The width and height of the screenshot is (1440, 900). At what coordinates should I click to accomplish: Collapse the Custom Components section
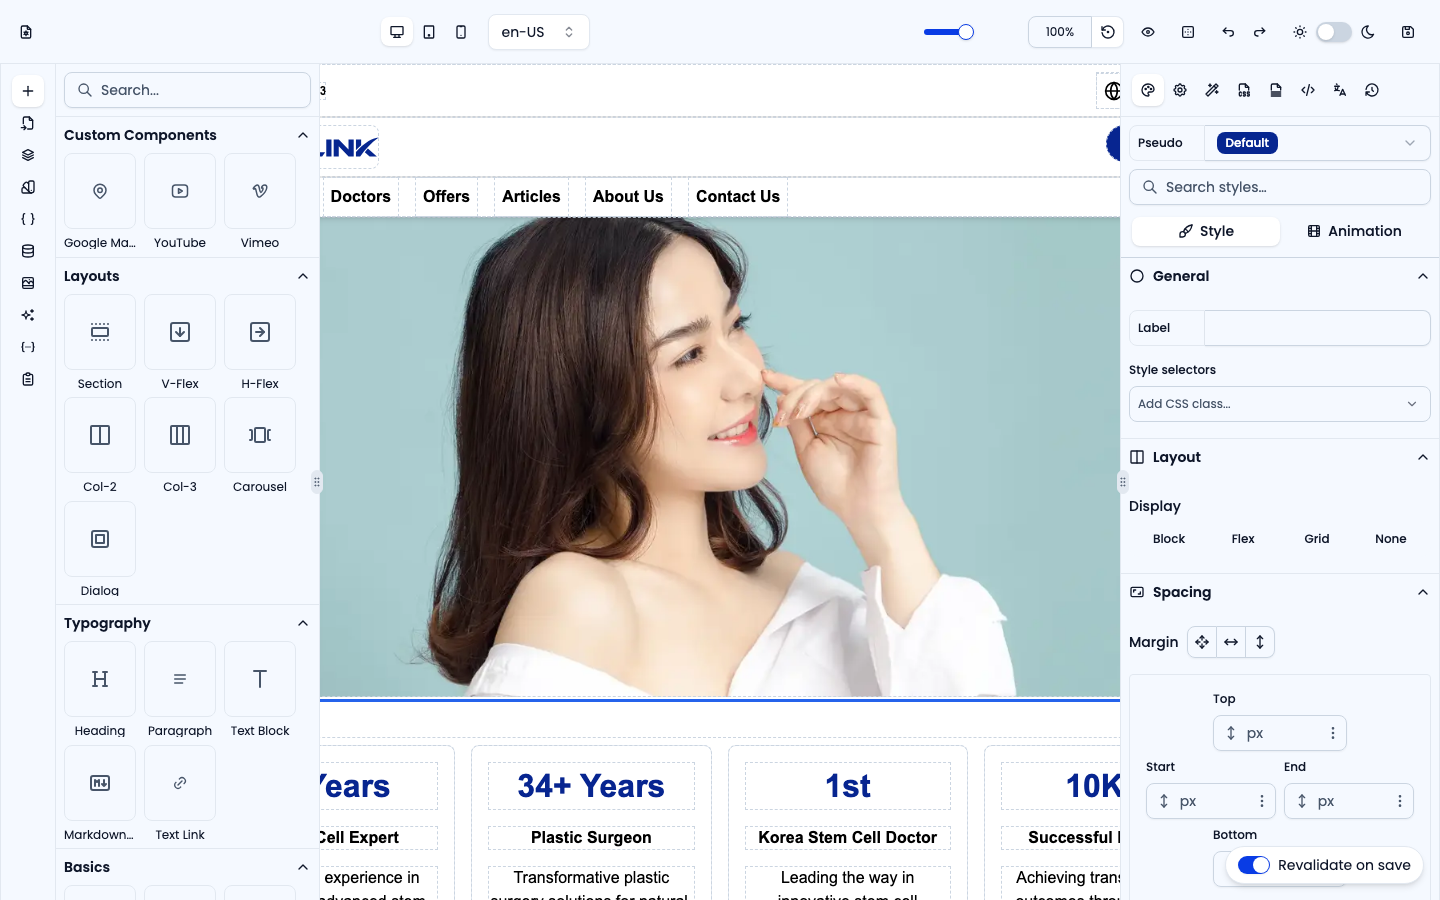pos(303,135)
